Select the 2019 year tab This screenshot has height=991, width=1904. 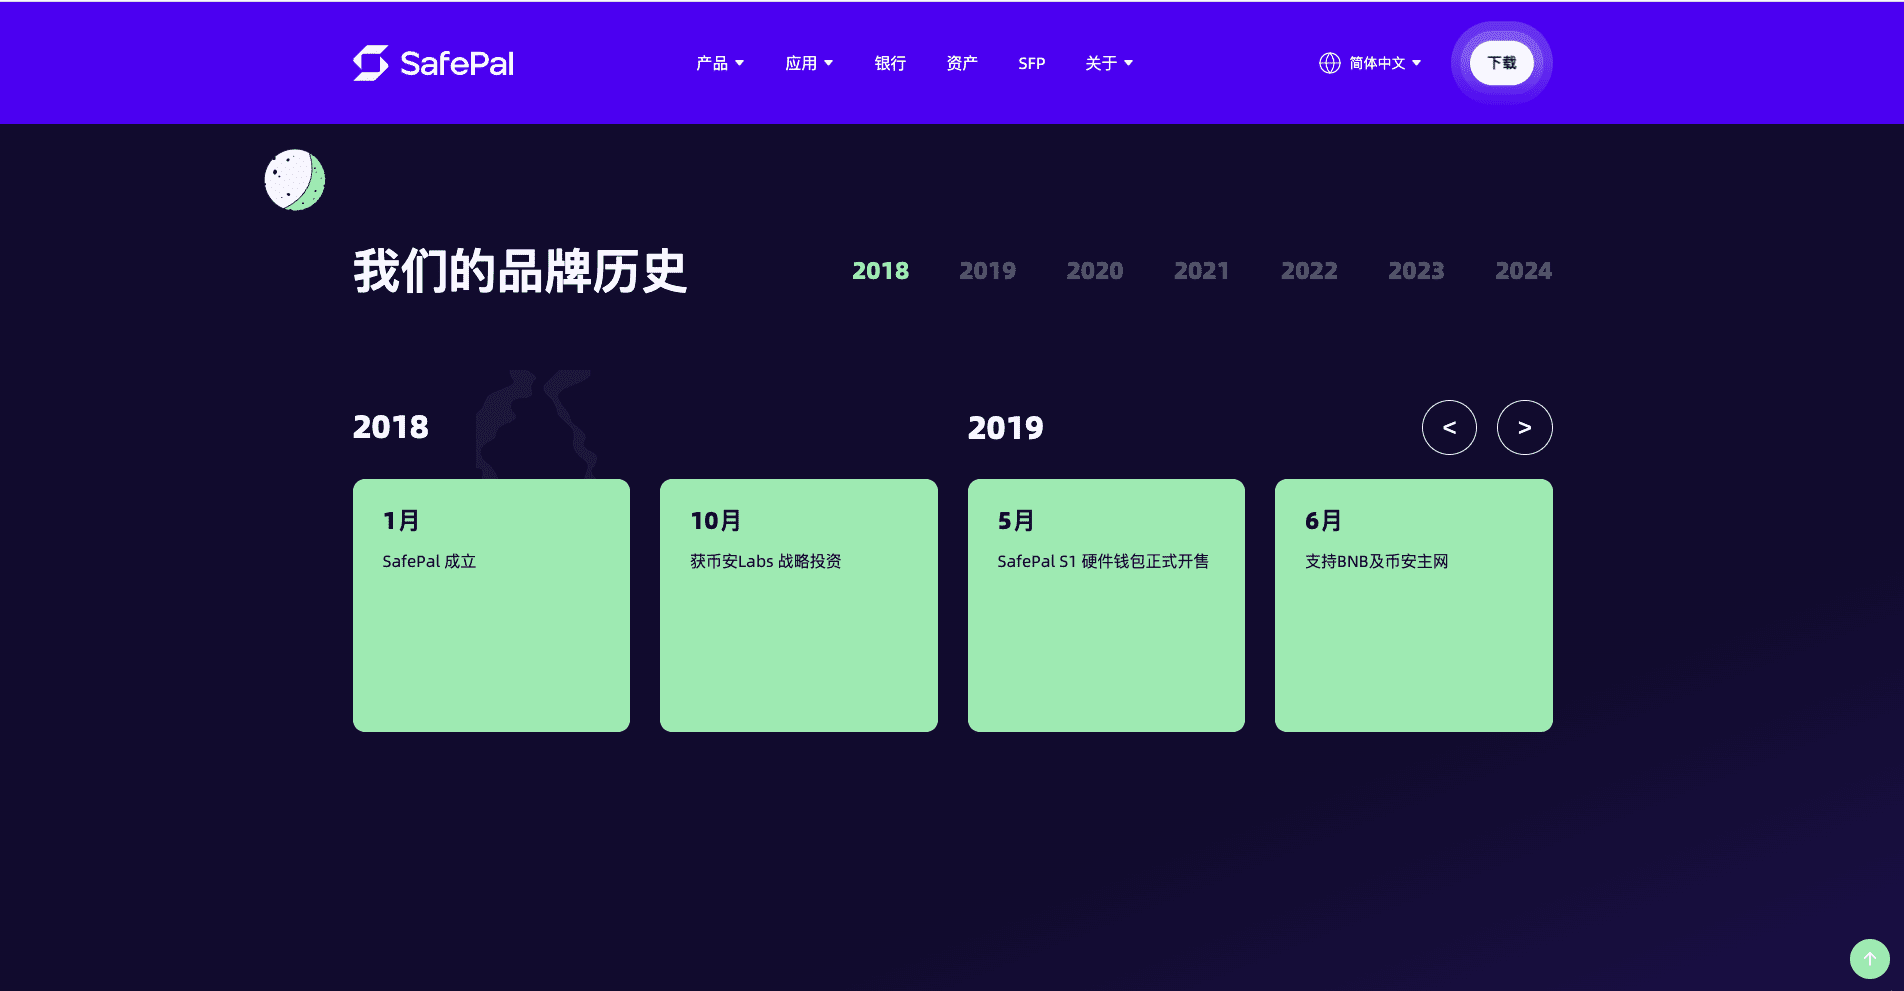[x=987, y=271]
